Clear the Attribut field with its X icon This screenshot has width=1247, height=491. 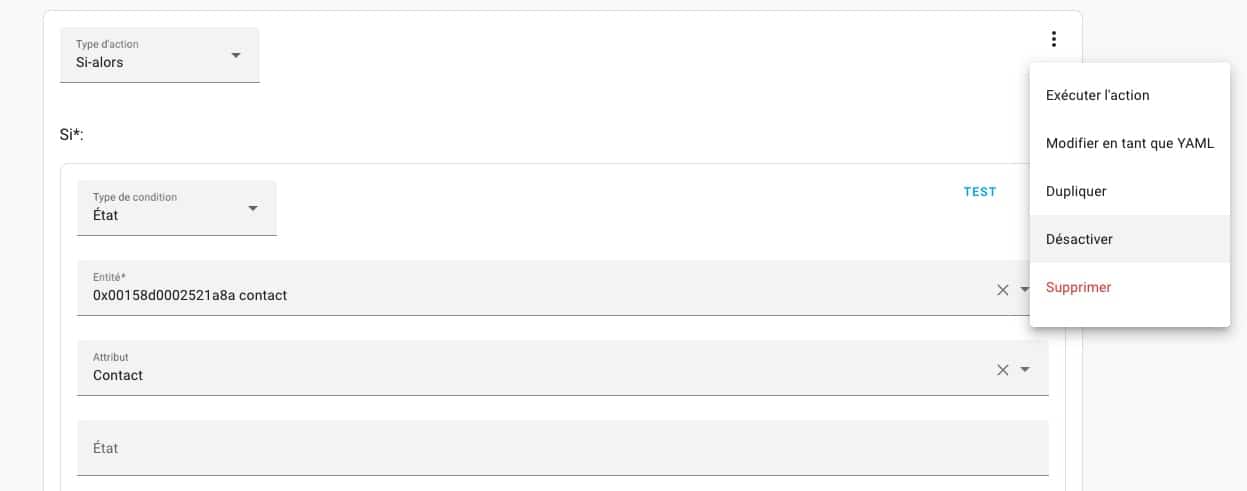[x=1002, y=370]
